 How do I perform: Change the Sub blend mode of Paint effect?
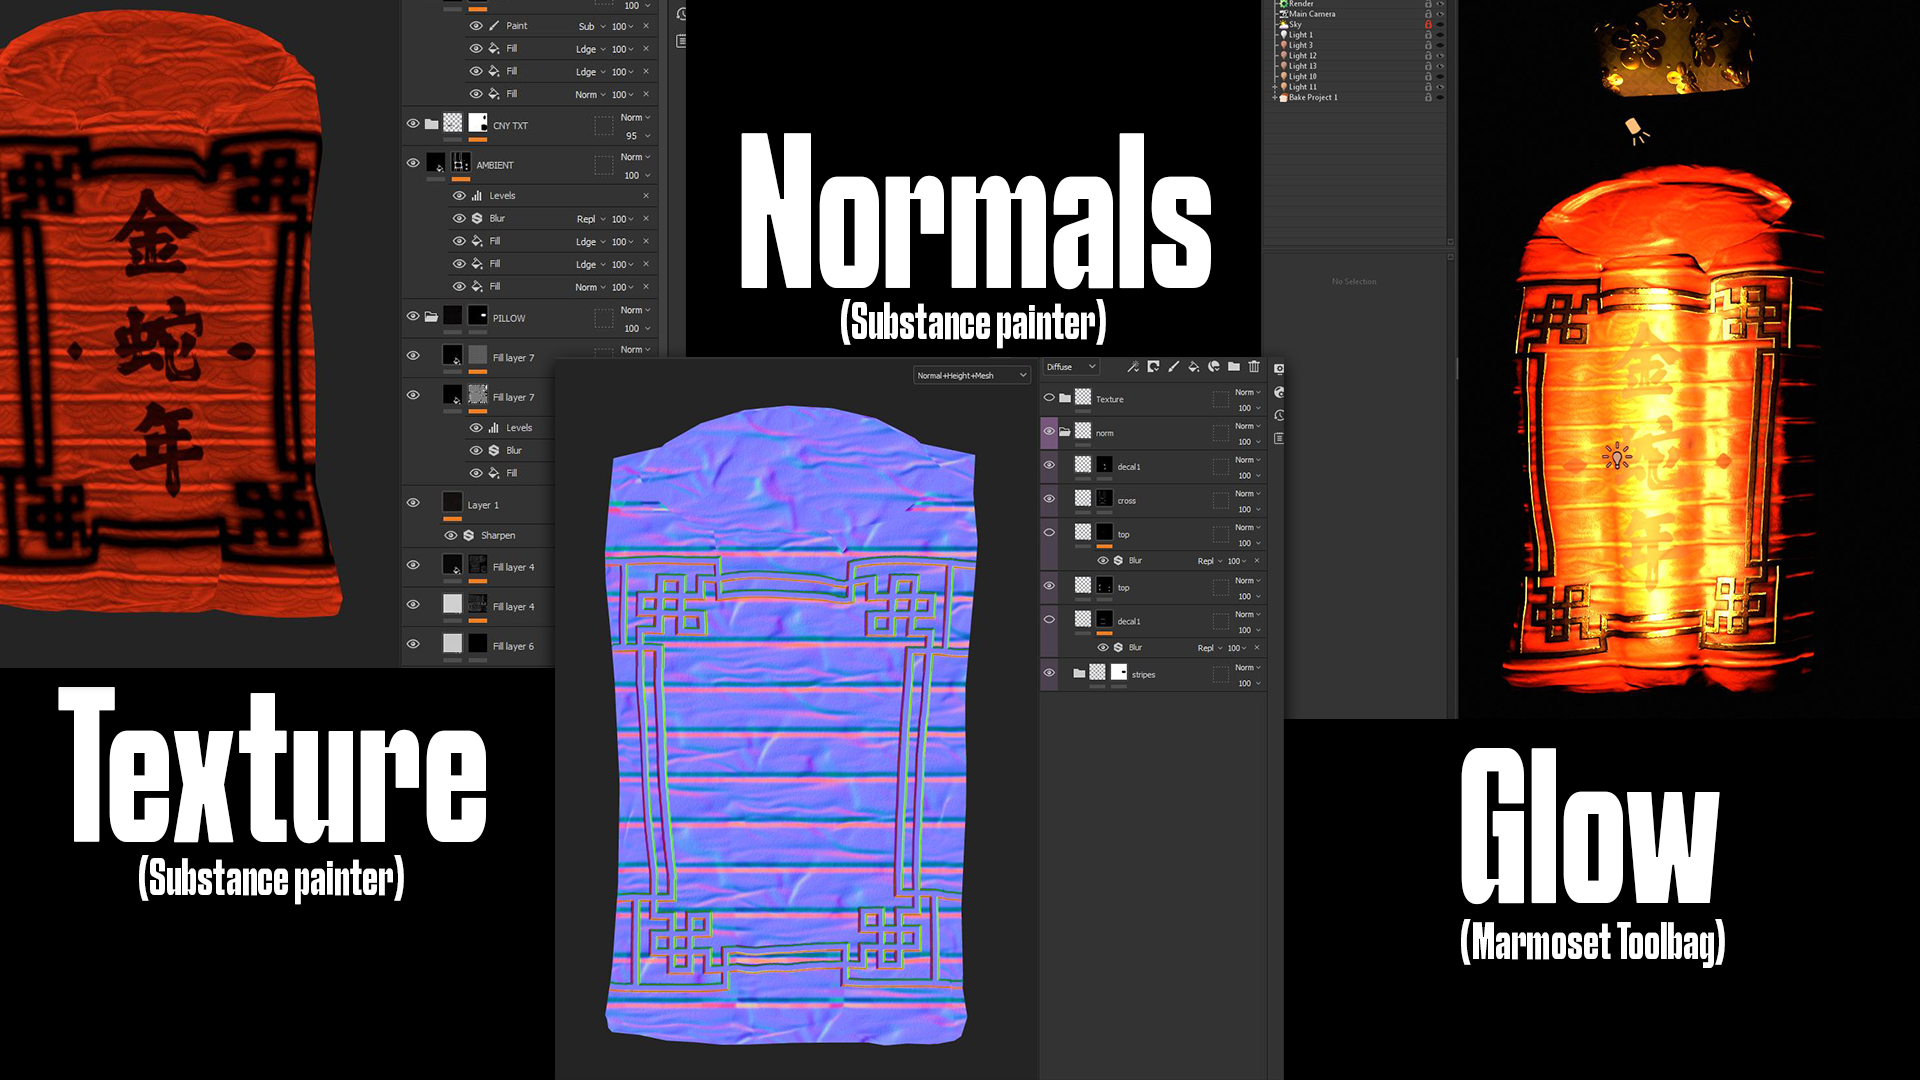[592, 27]
